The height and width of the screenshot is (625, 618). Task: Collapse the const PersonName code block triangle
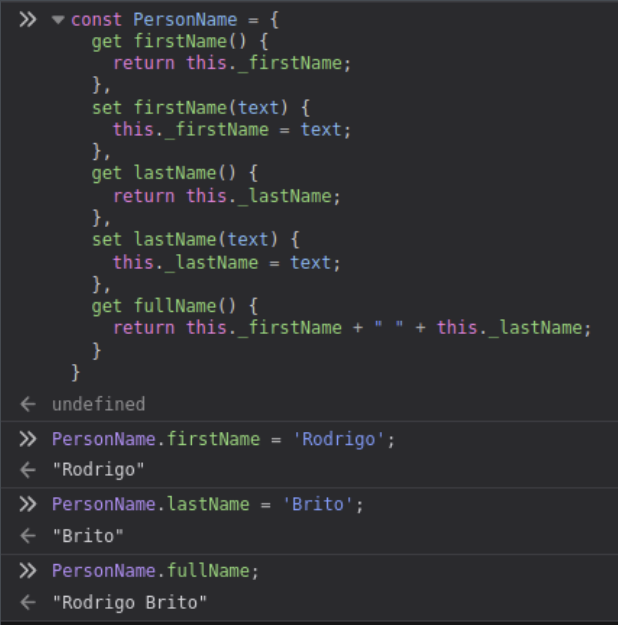[x=57, y=20]
